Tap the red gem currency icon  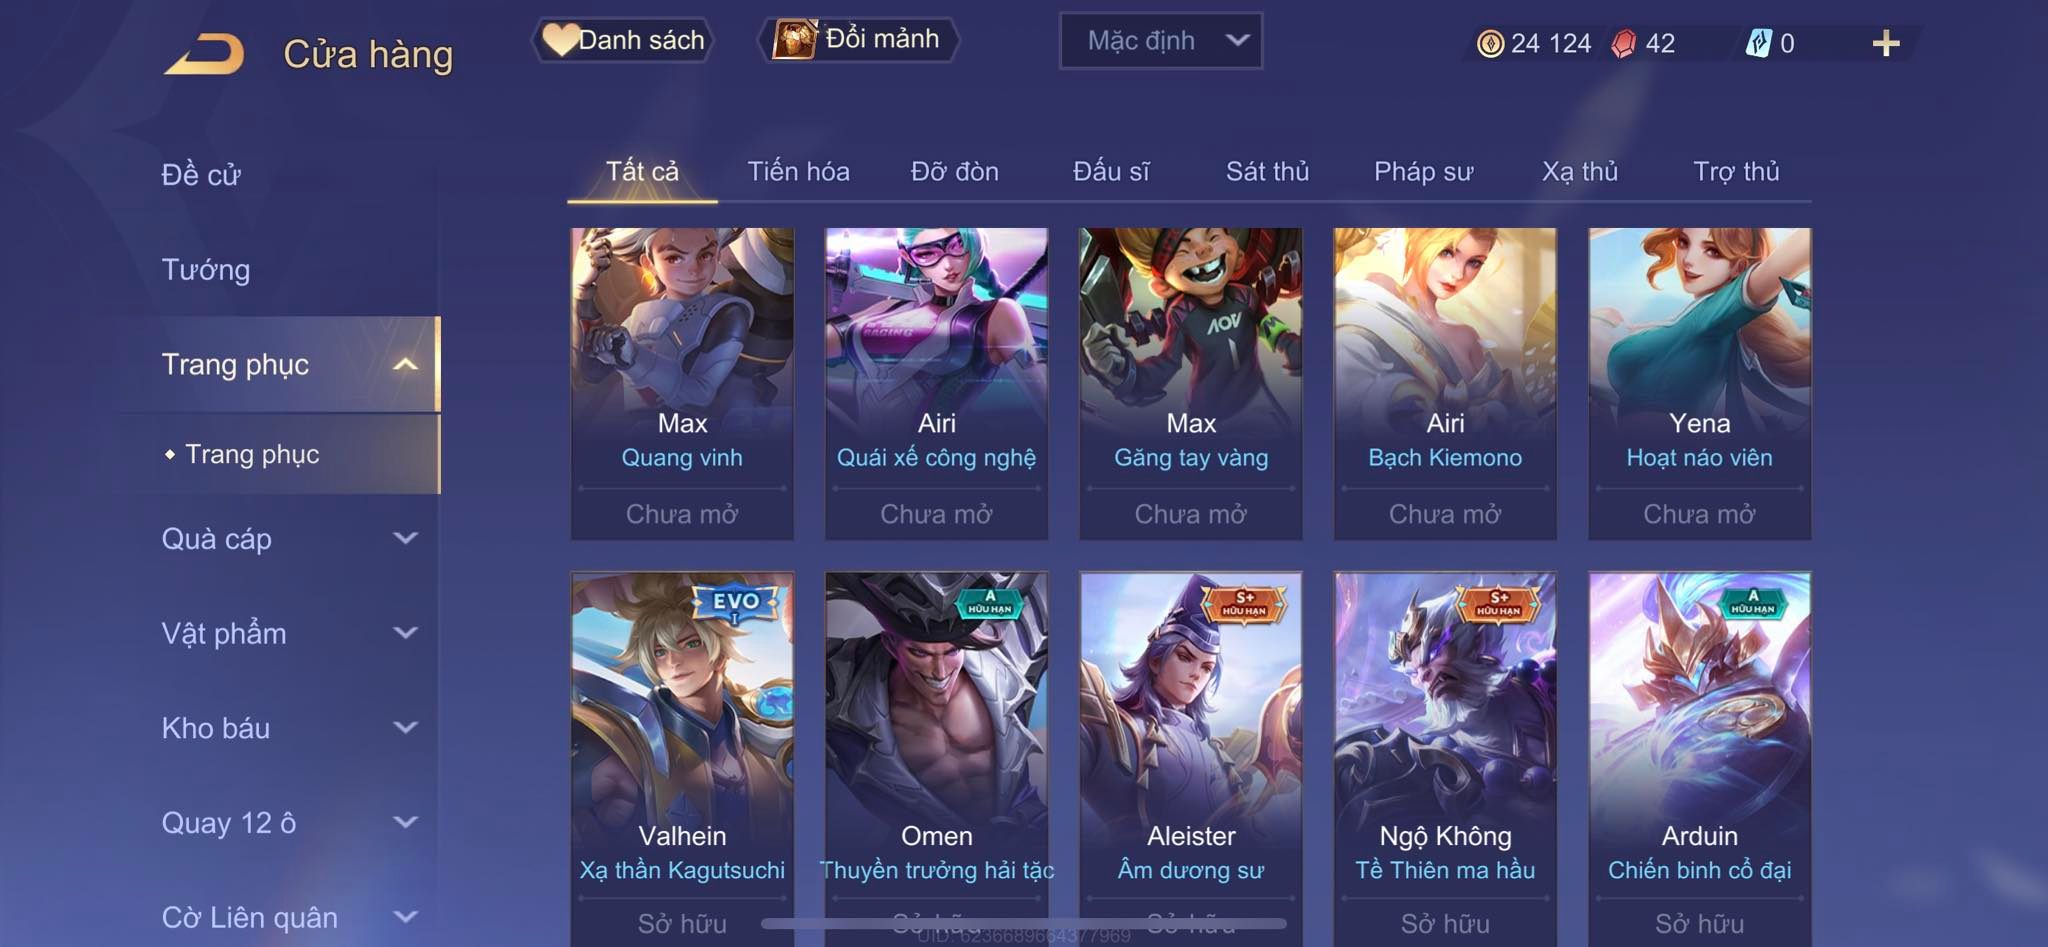(x=1624, y=43)
